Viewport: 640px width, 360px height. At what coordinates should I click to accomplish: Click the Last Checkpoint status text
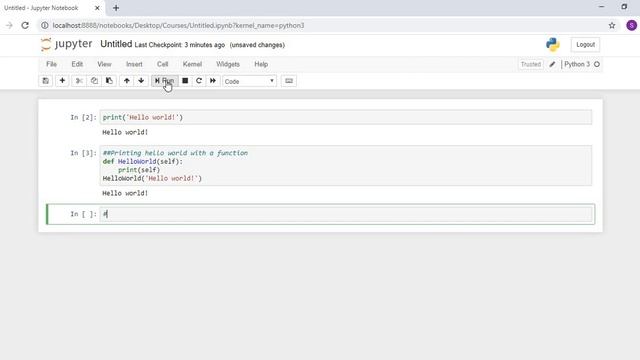(x=180, y=45)
